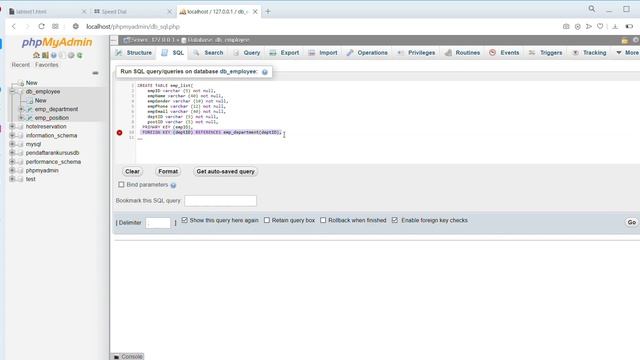This screenshot has height=360, width=640.
Task: Expand the pendaftarankursusdb database
Action: click(12, 153)
